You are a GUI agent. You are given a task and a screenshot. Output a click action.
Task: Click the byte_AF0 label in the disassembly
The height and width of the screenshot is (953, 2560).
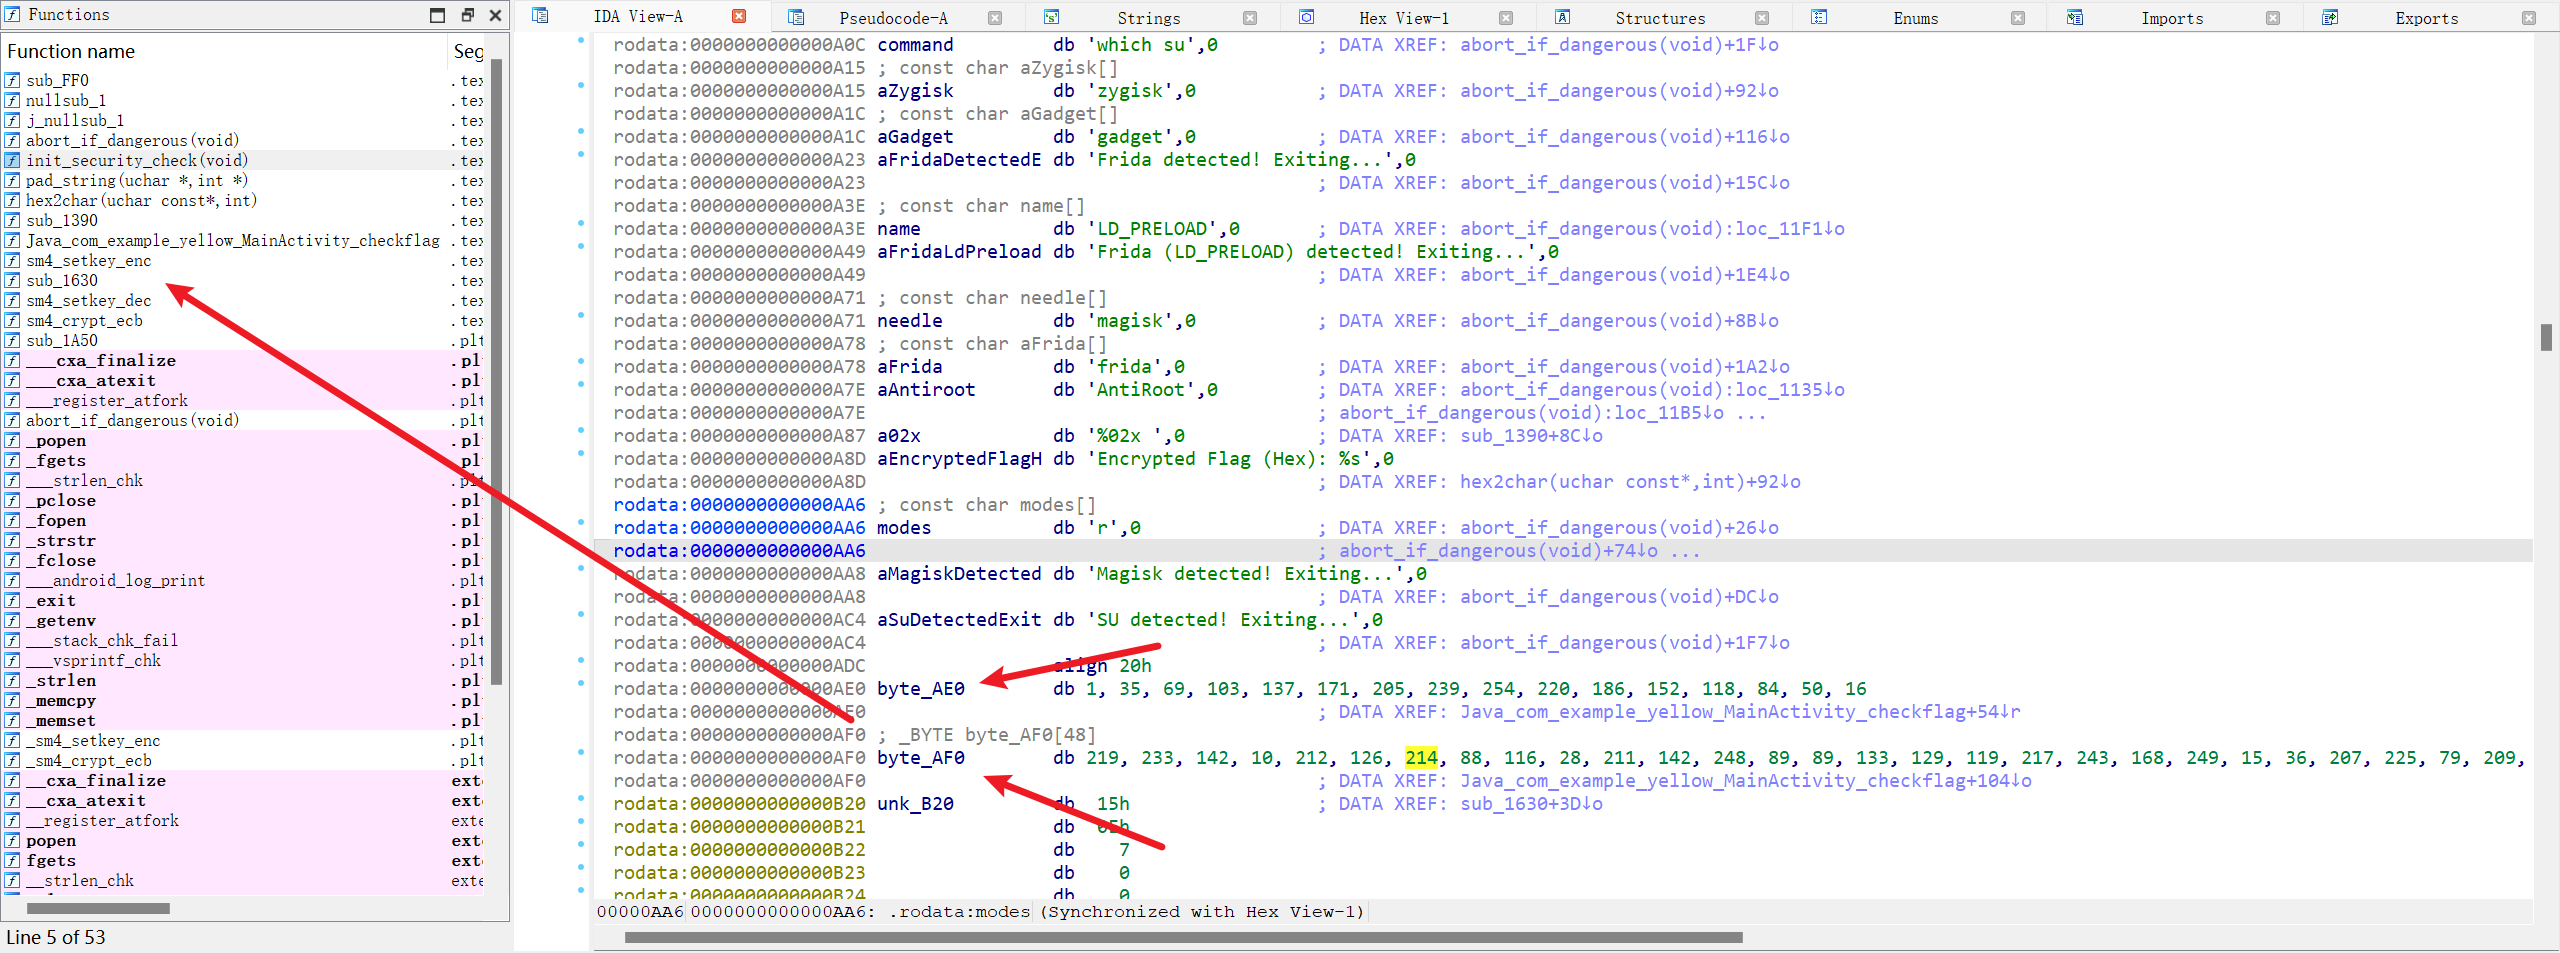click(920, 758)
